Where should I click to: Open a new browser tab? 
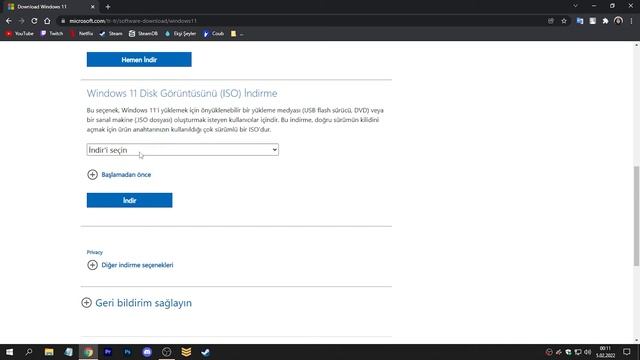(x=108, y=7)
